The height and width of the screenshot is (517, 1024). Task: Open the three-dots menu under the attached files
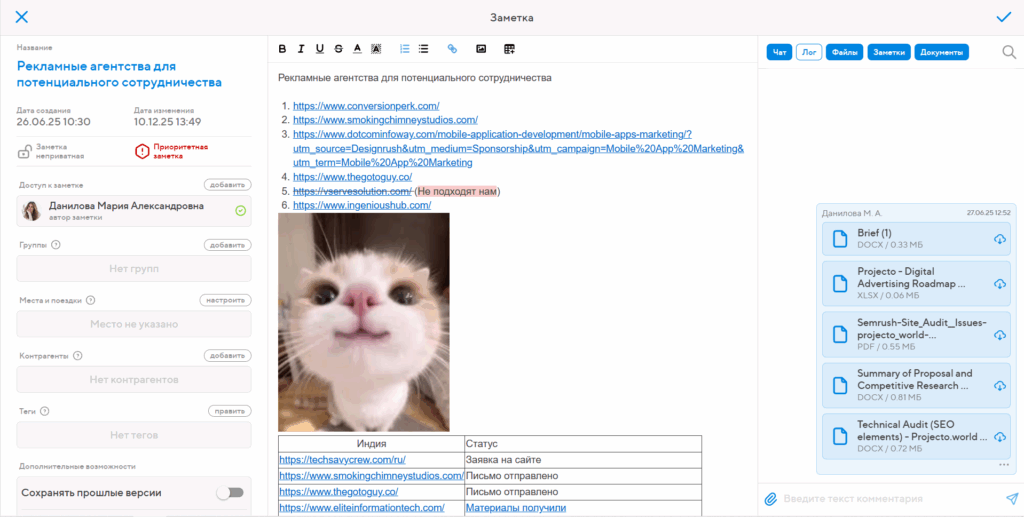(x=1004, y=465)
